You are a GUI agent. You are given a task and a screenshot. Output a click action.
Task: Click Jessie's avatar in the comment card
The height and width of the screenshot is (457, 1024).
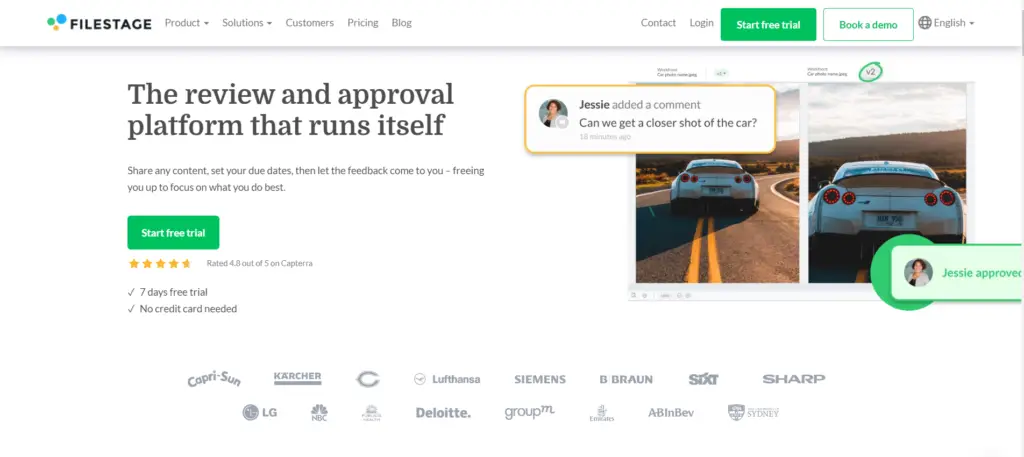(x=553, y=113)
